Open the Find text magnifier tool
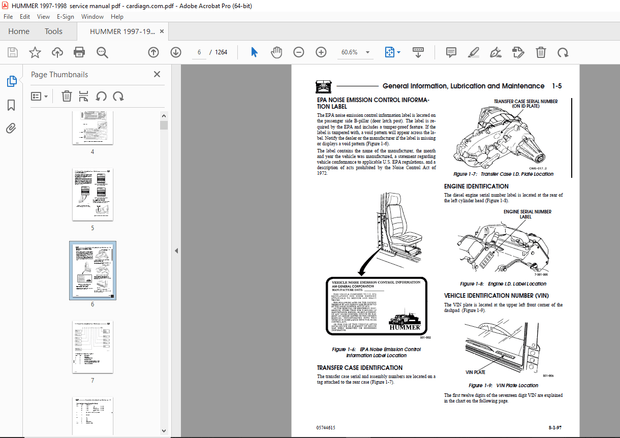 [102, 52]
